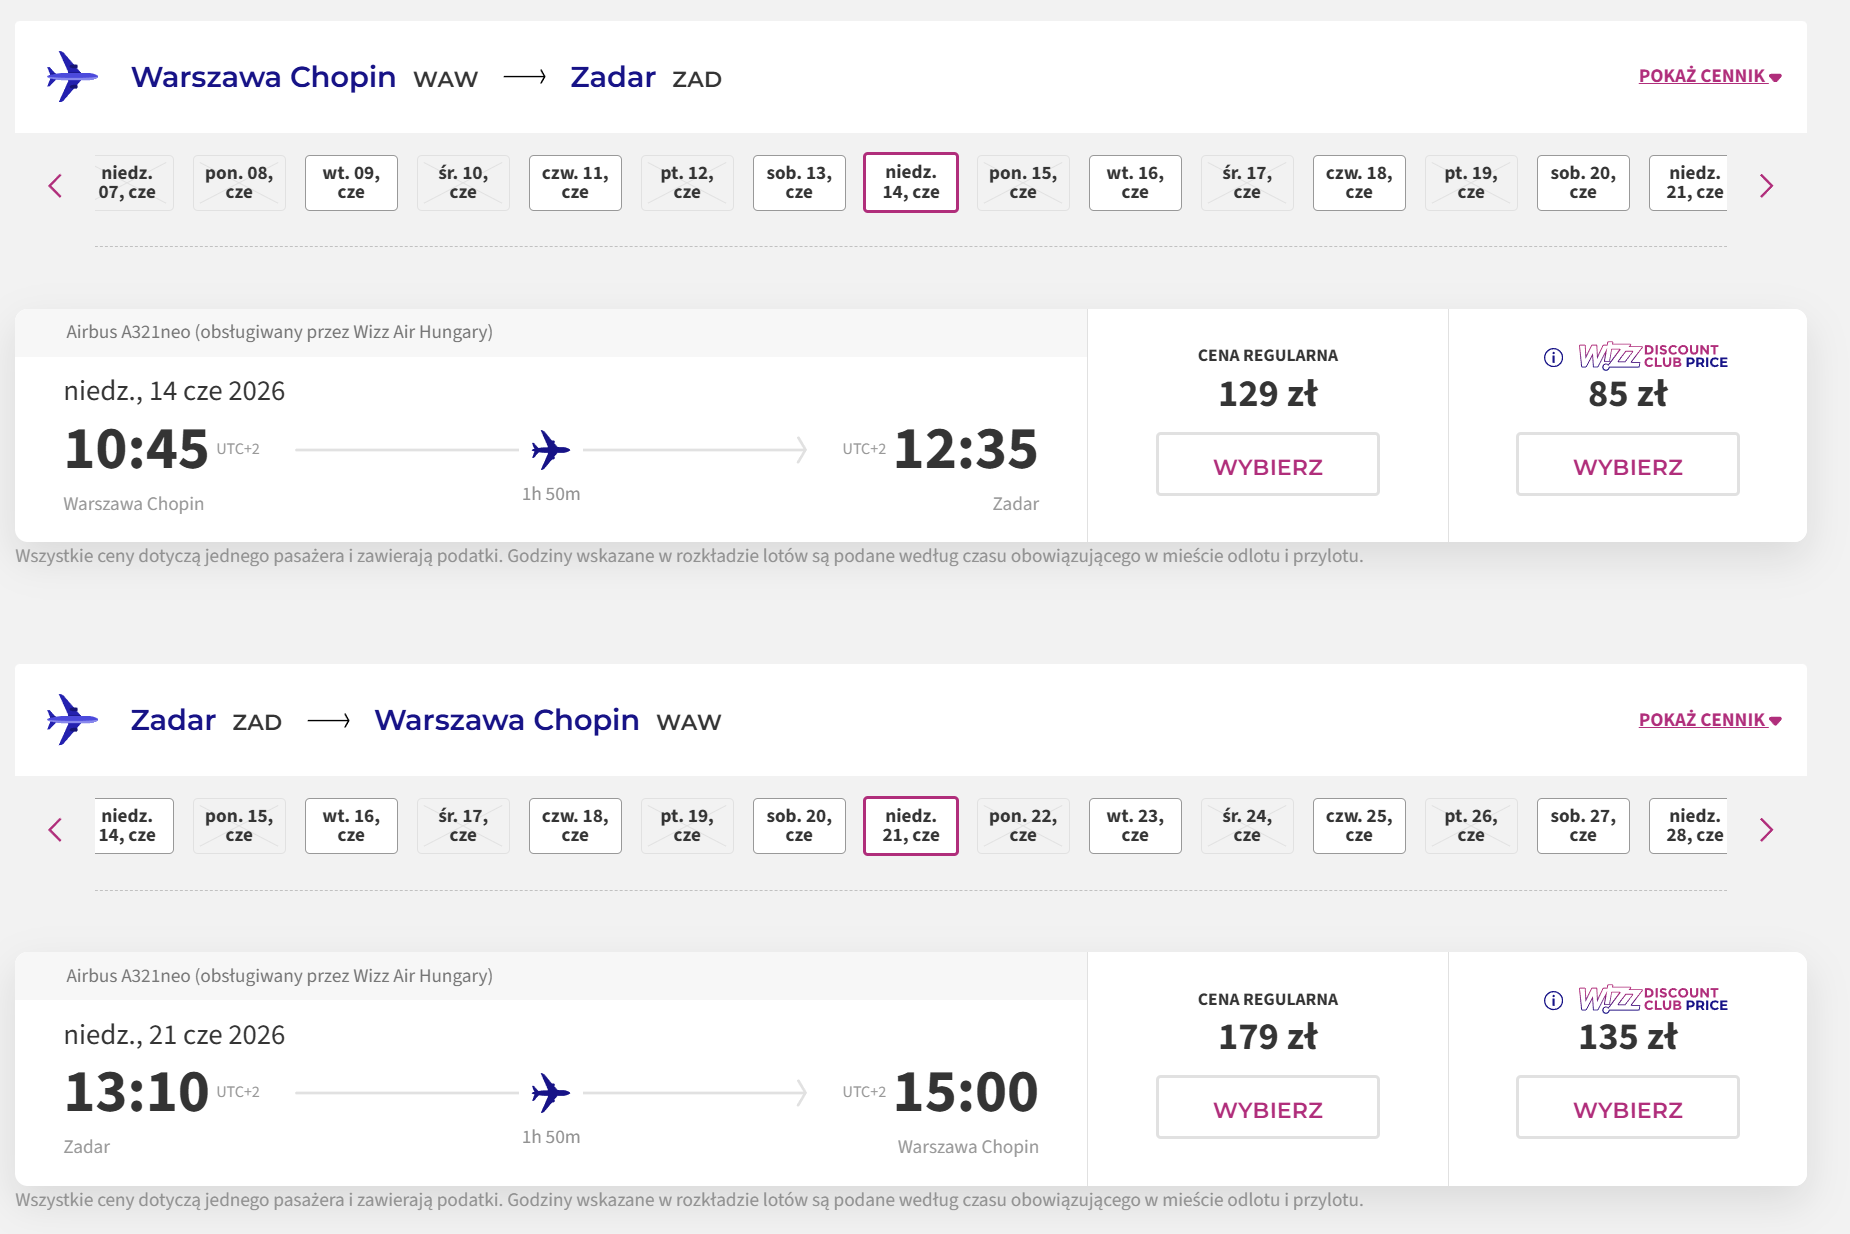Screen dimensions: 1850x1234
Task: Select return date sob. 27, cze
Action: tap(1583, 826)
